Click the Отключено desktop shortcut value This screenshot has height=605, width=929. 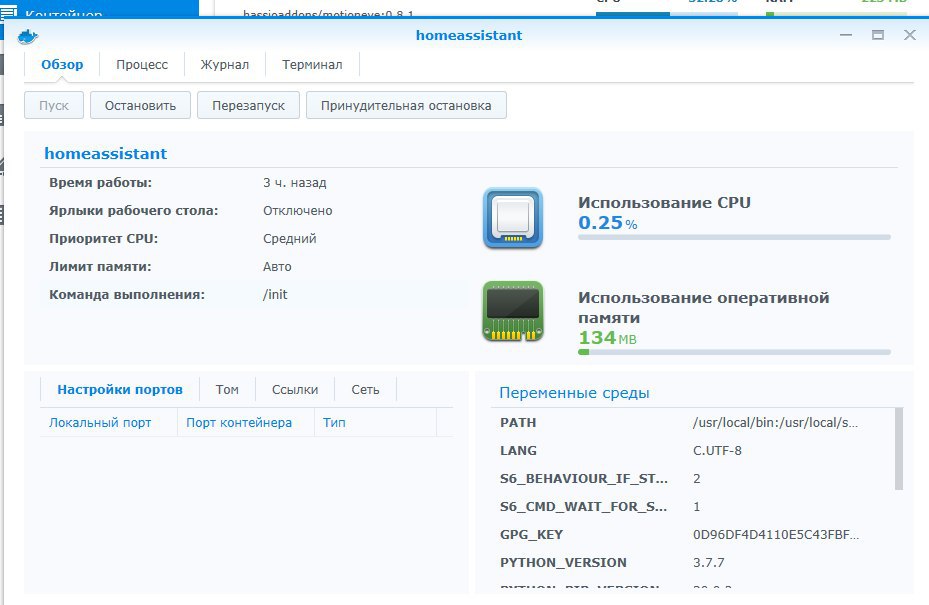tap(297, 211)
